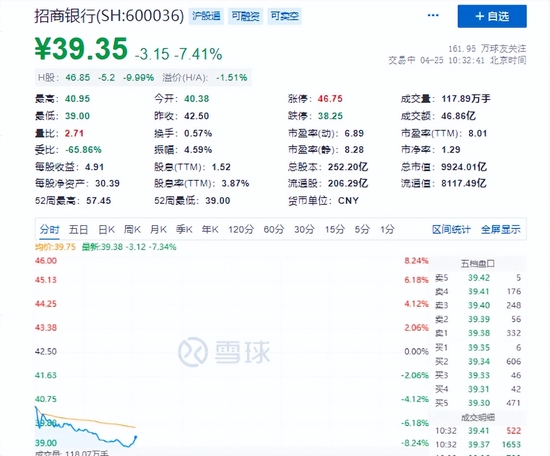Click the 成交额 value 46.86亿
Image resolution: width=550 pixels, height=456 pixels.
click(x=458, y=116)
